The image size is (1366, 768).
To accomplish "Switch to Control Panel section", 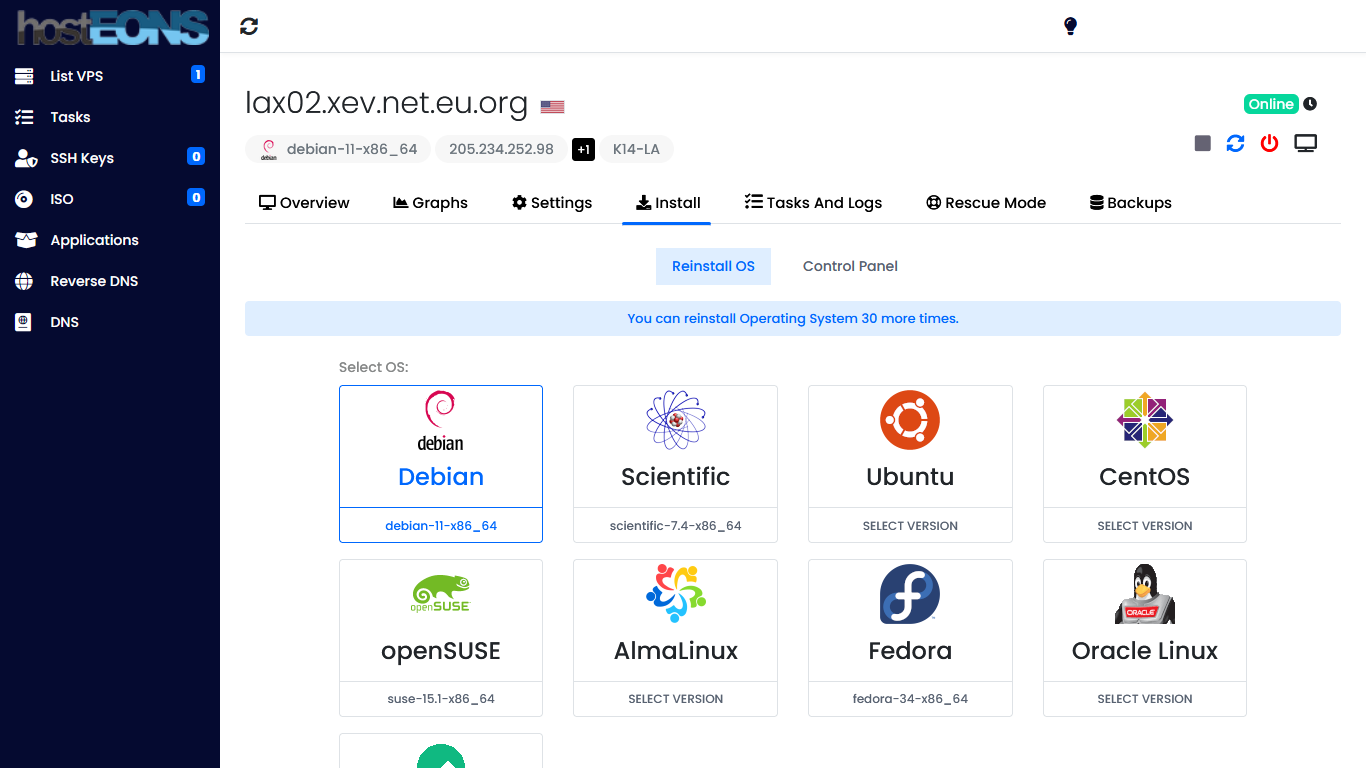I will [x=850, y=266].
